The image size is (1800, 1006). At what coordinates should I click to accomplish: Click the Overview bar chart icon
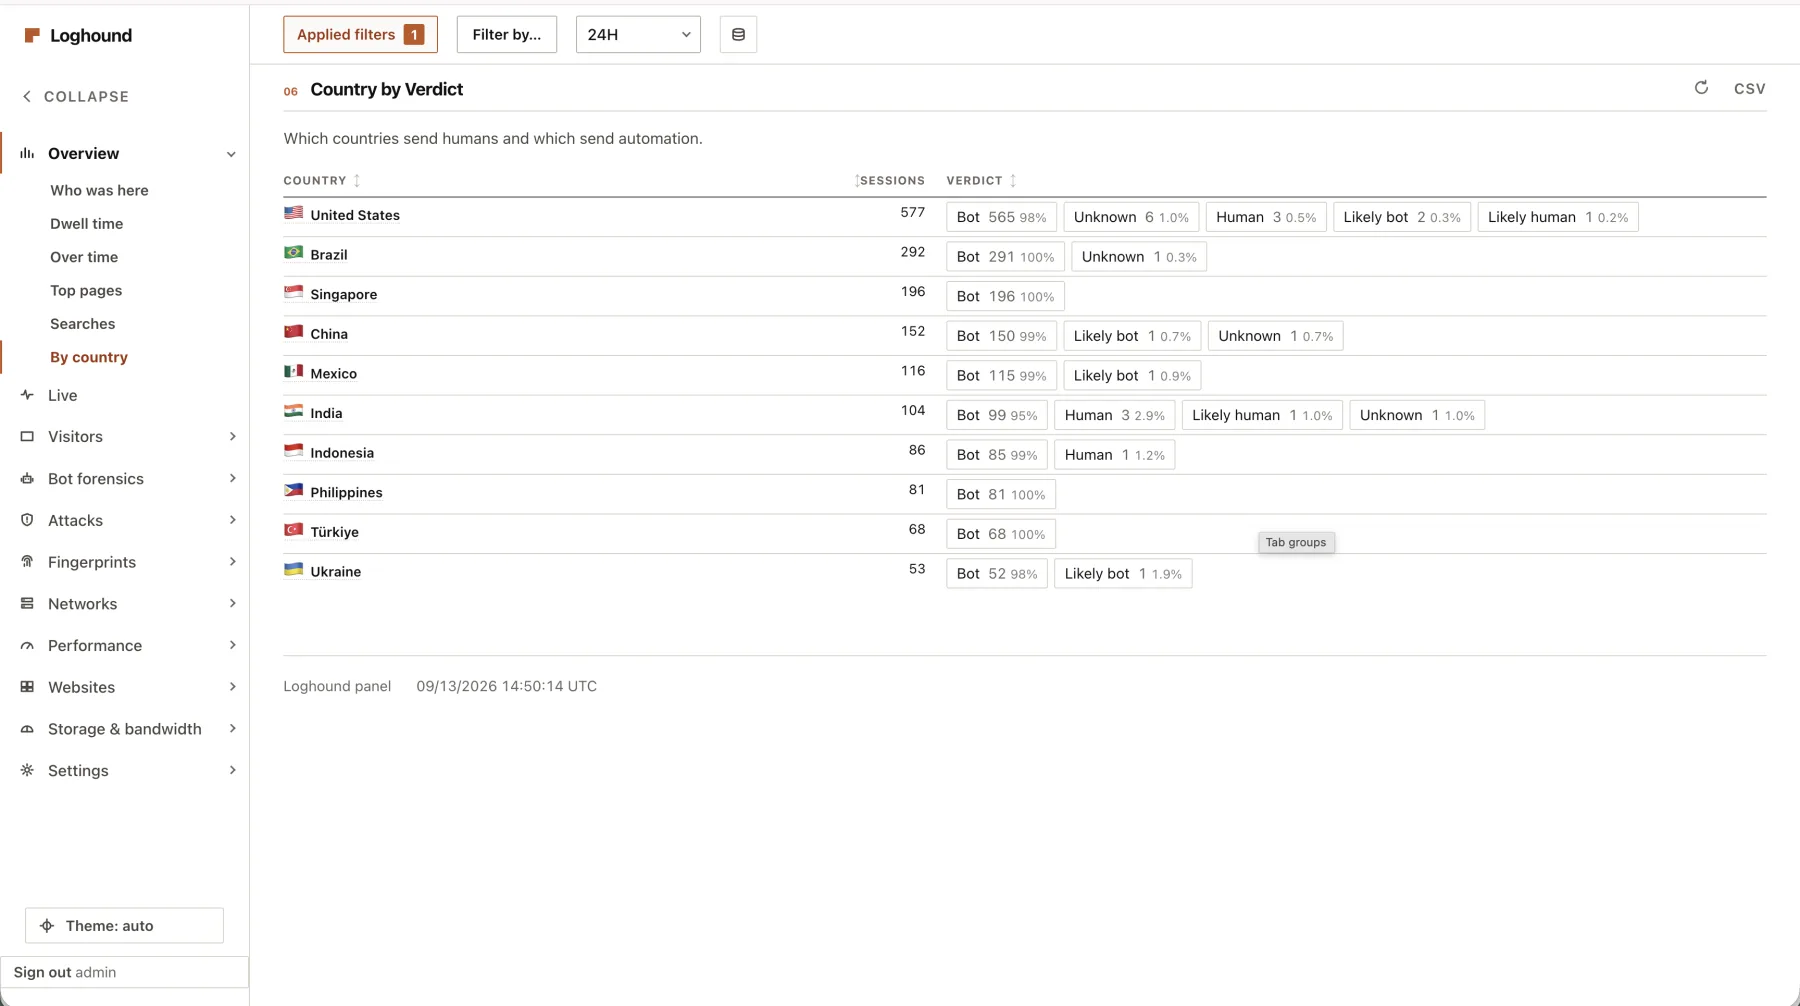27,153
